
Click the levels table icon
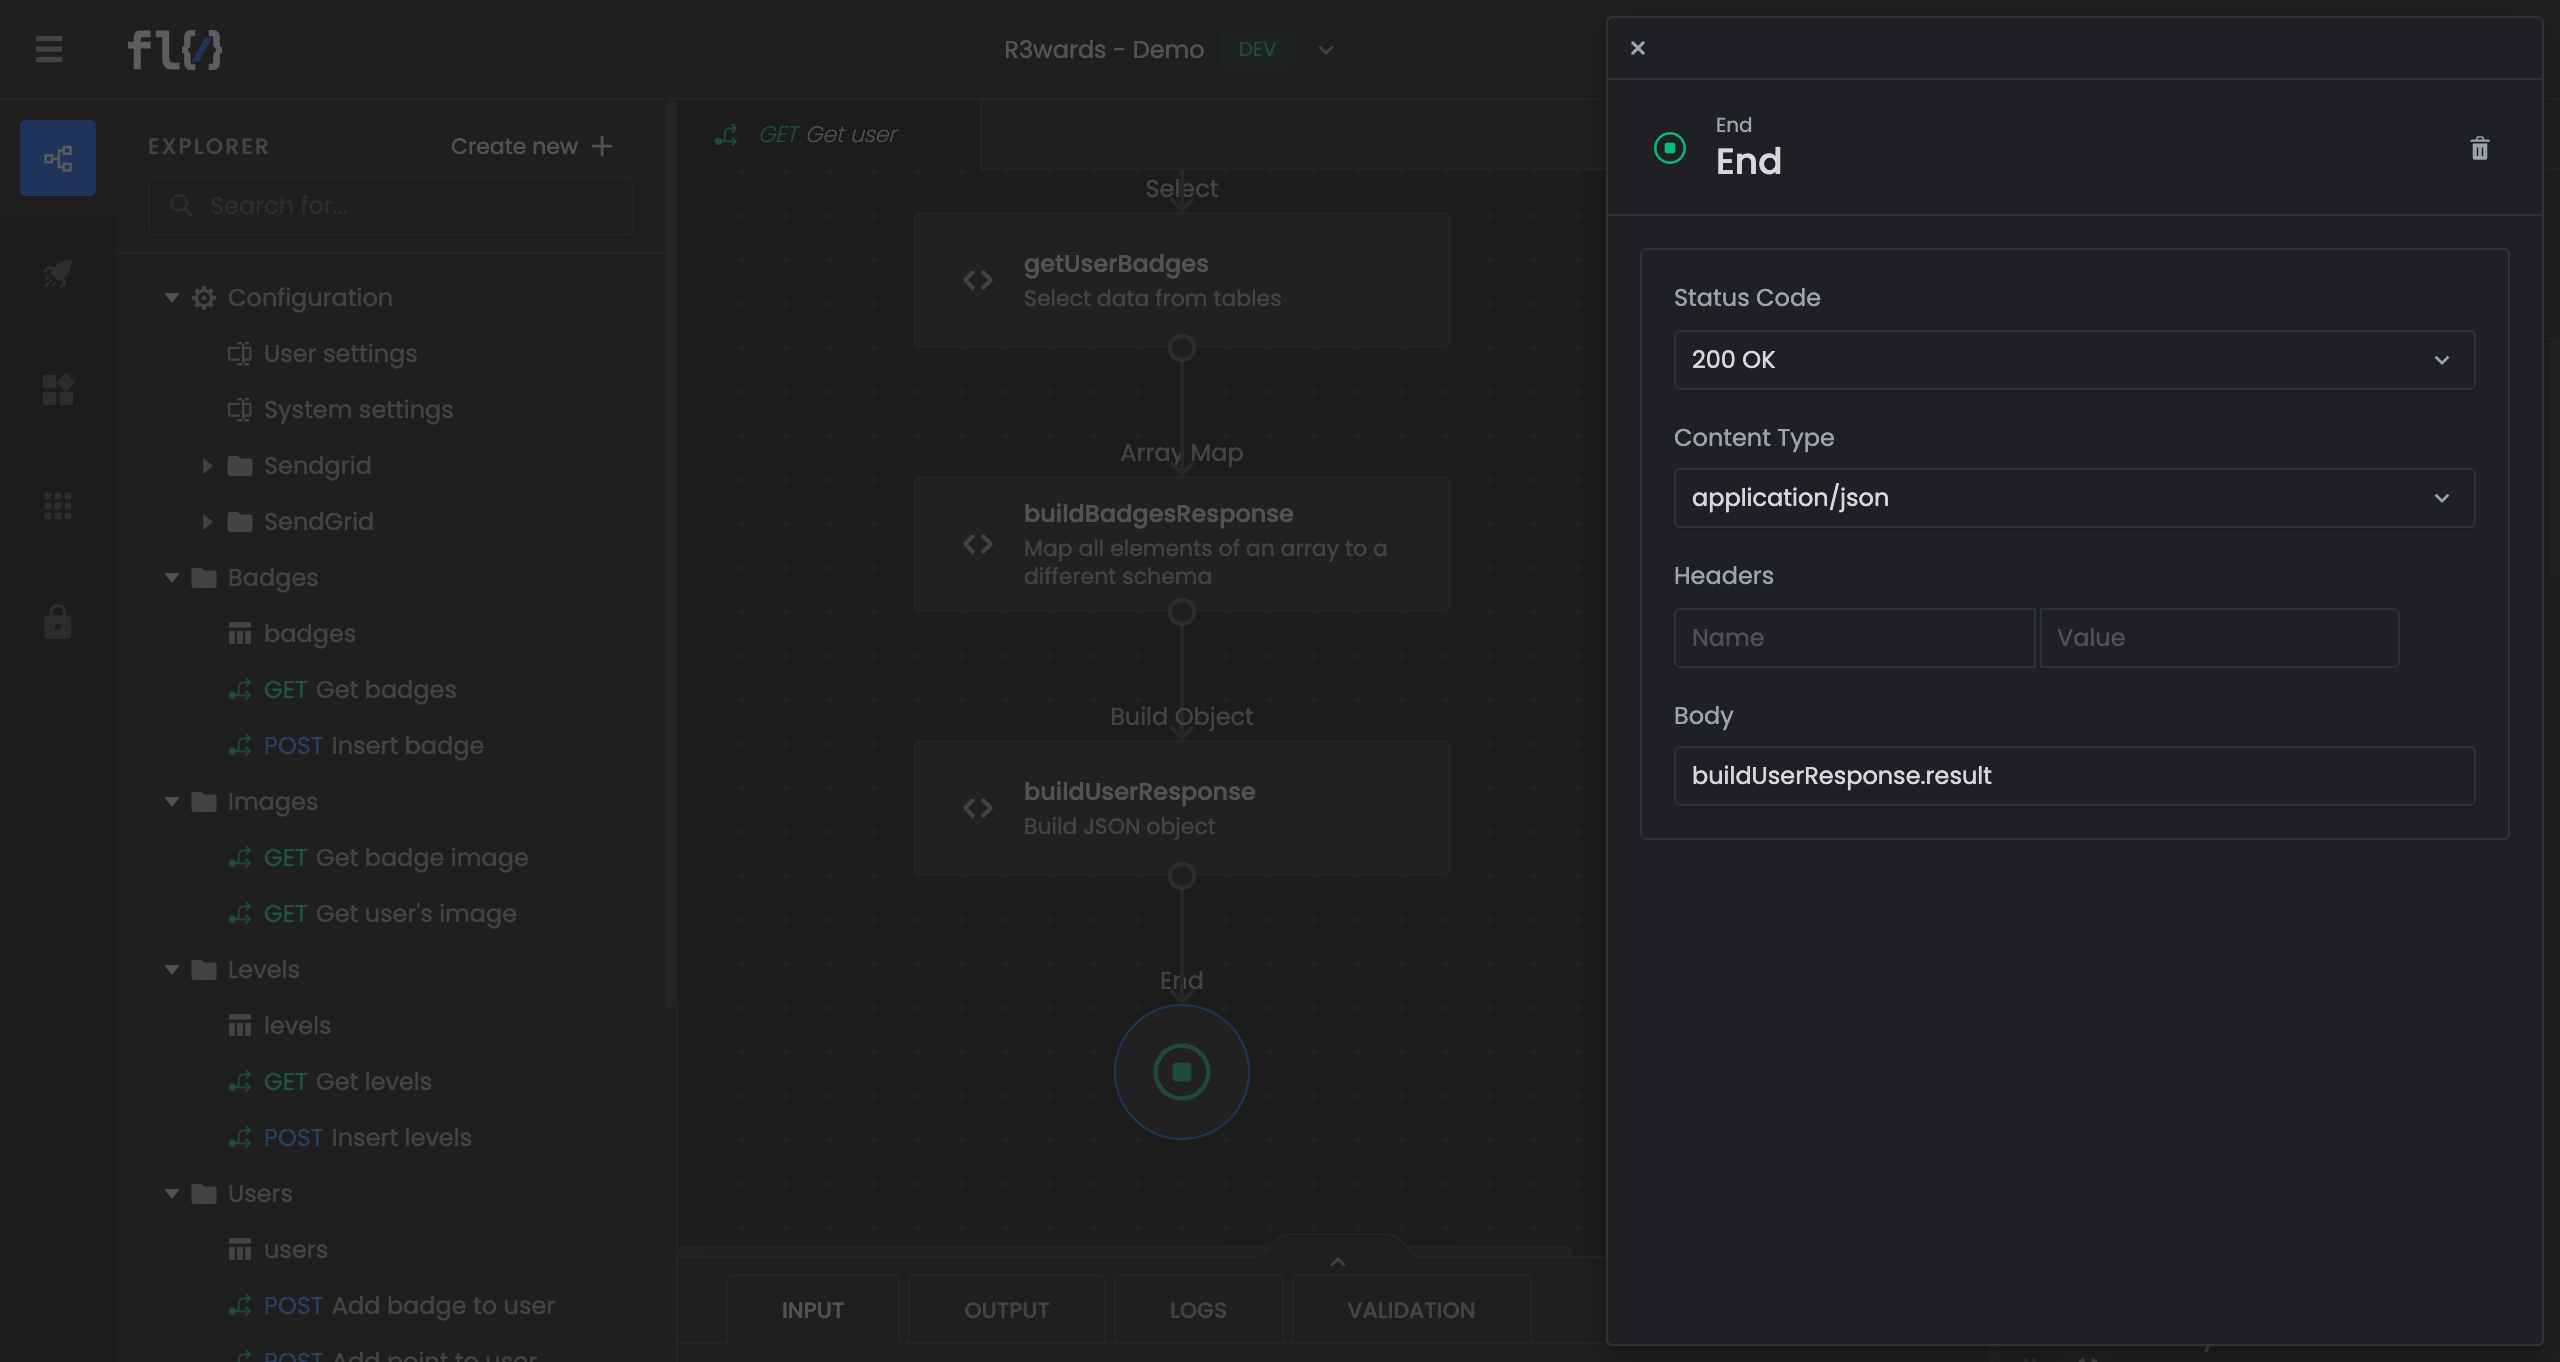coord(240,1026)
